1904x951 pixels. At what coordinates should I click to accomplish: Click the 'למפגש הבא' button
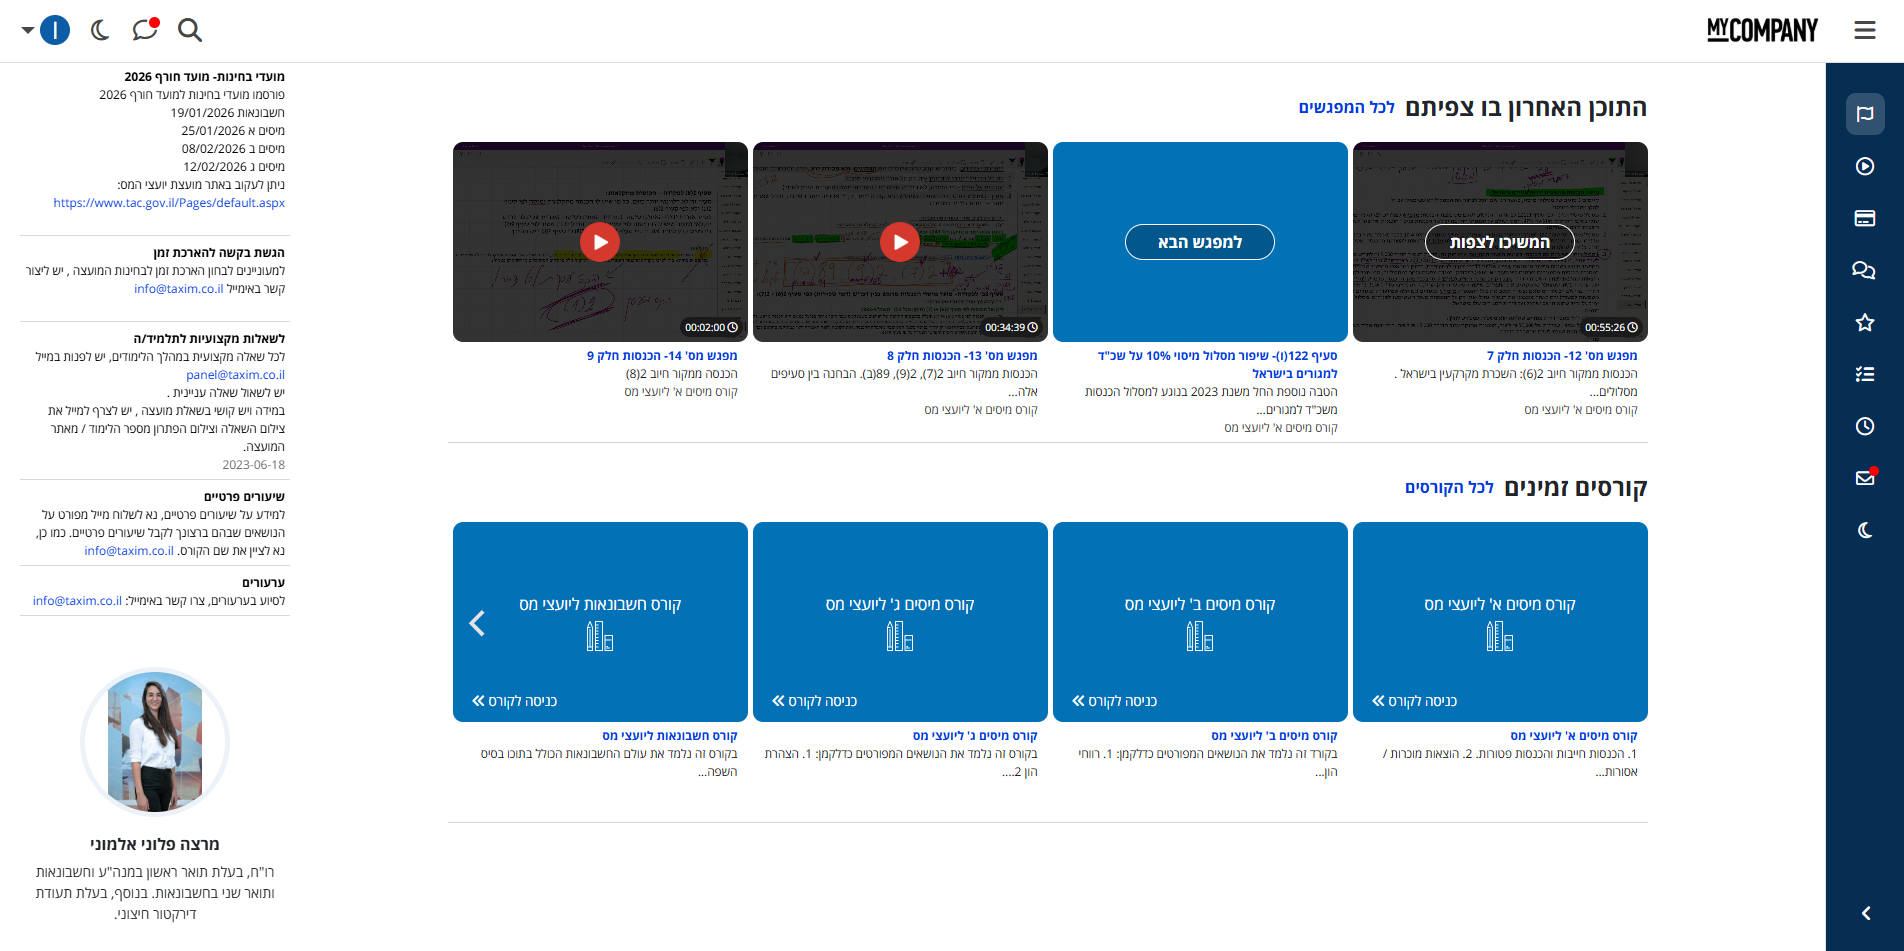coord(1199,242)
